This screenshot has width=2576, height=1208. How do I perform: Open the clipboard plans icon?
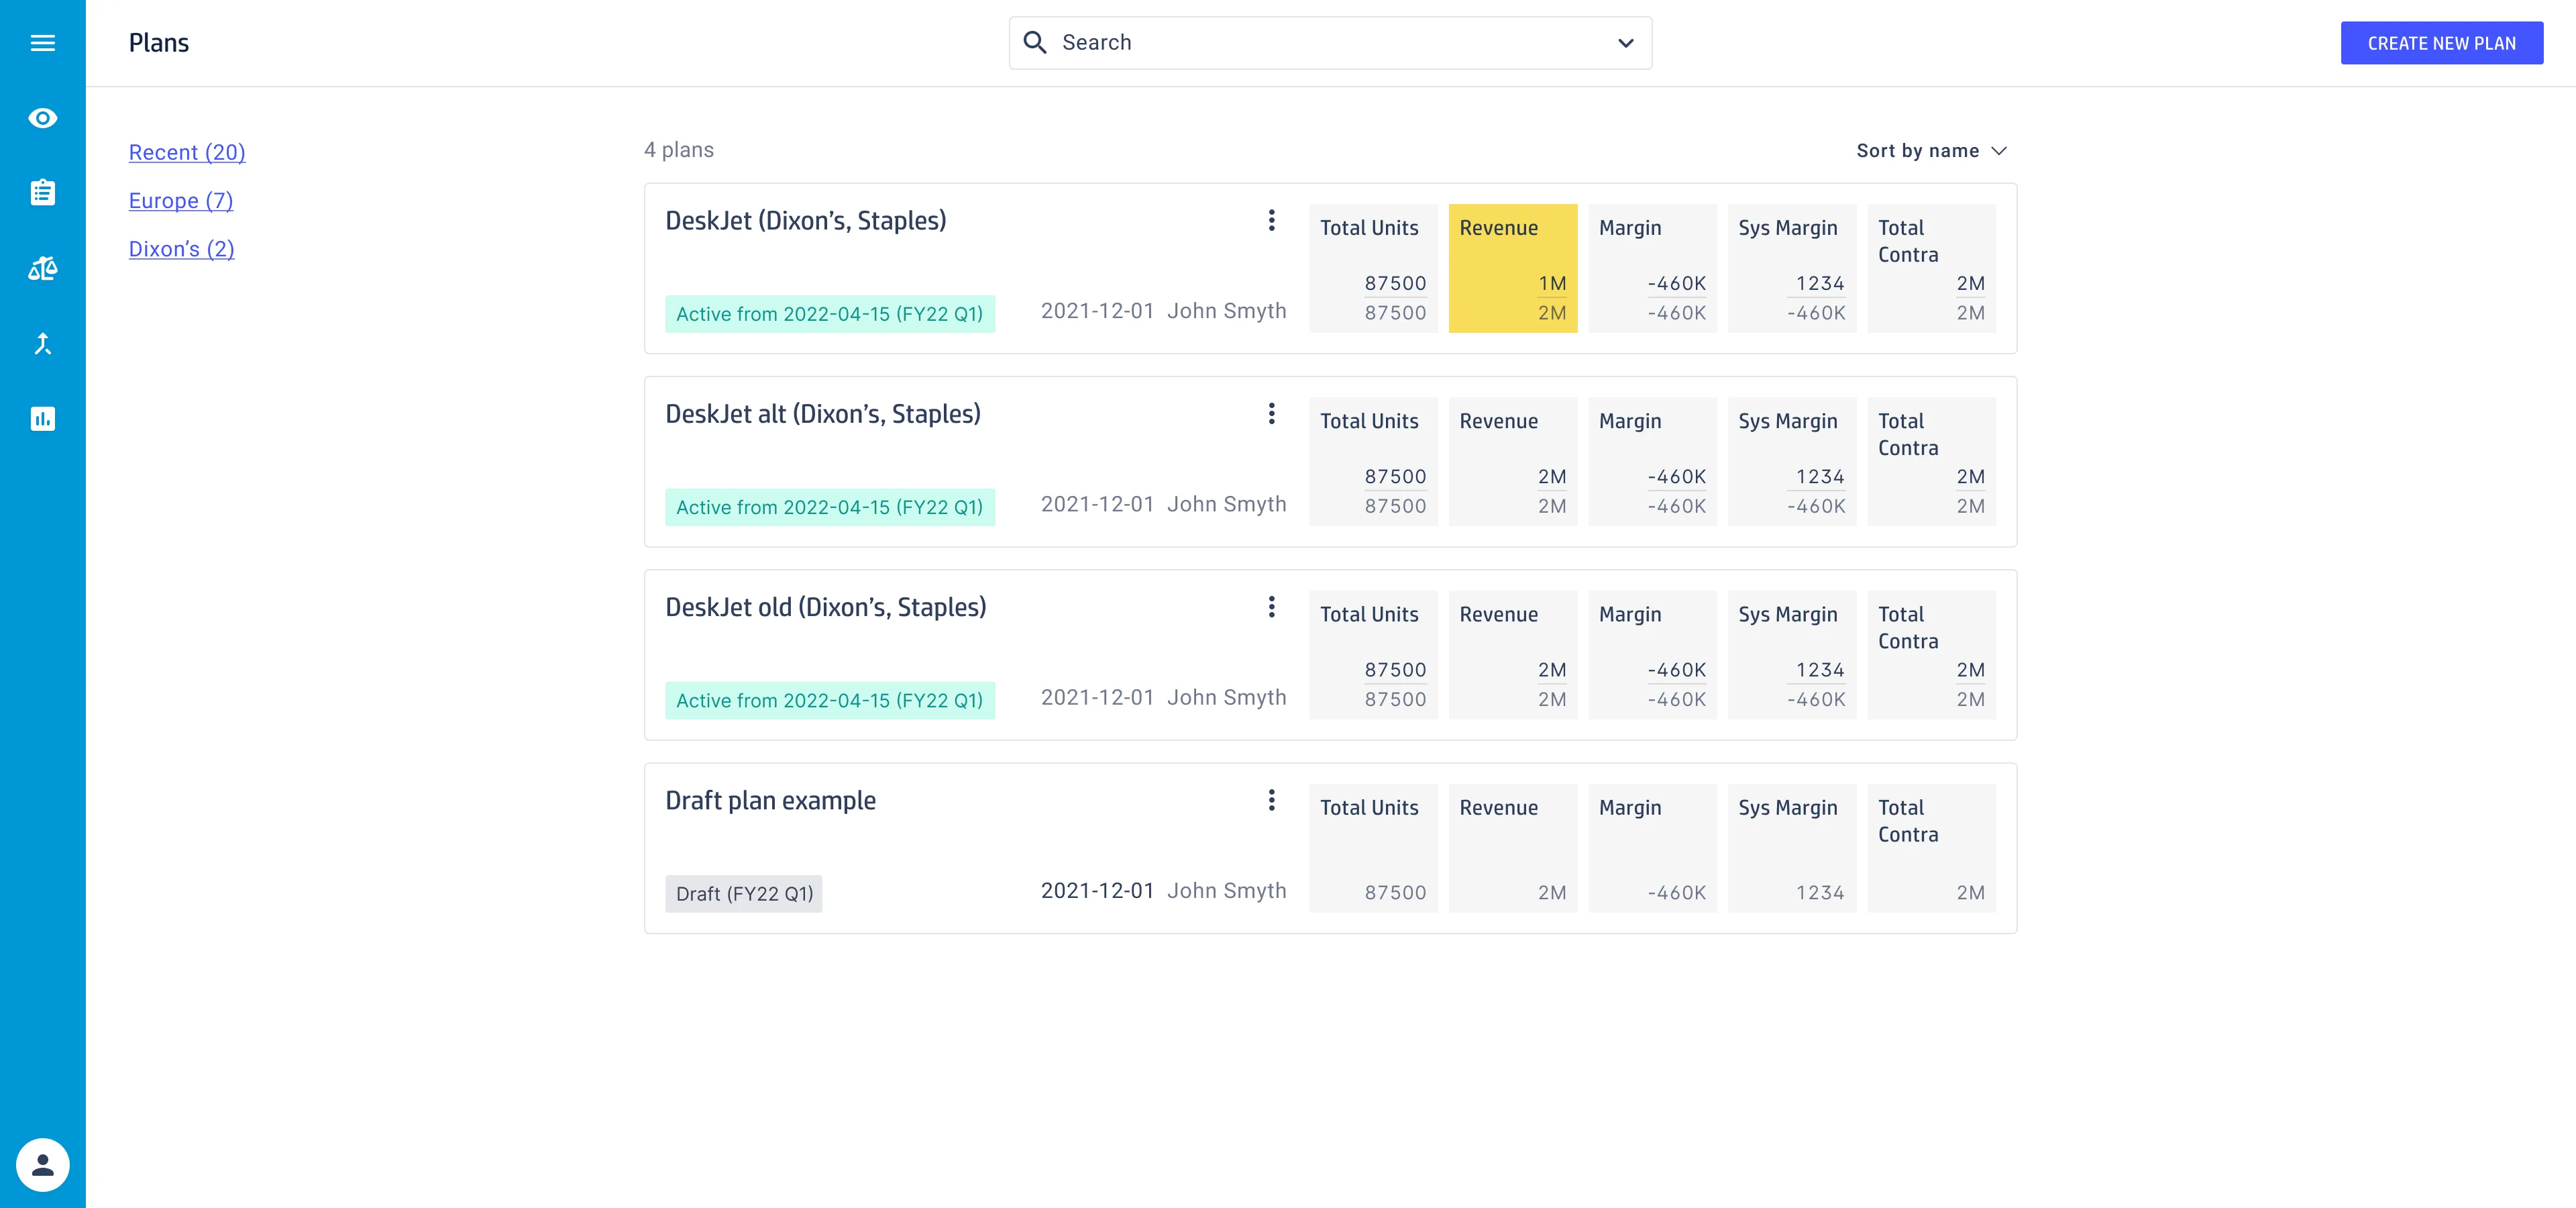[42, 192]
